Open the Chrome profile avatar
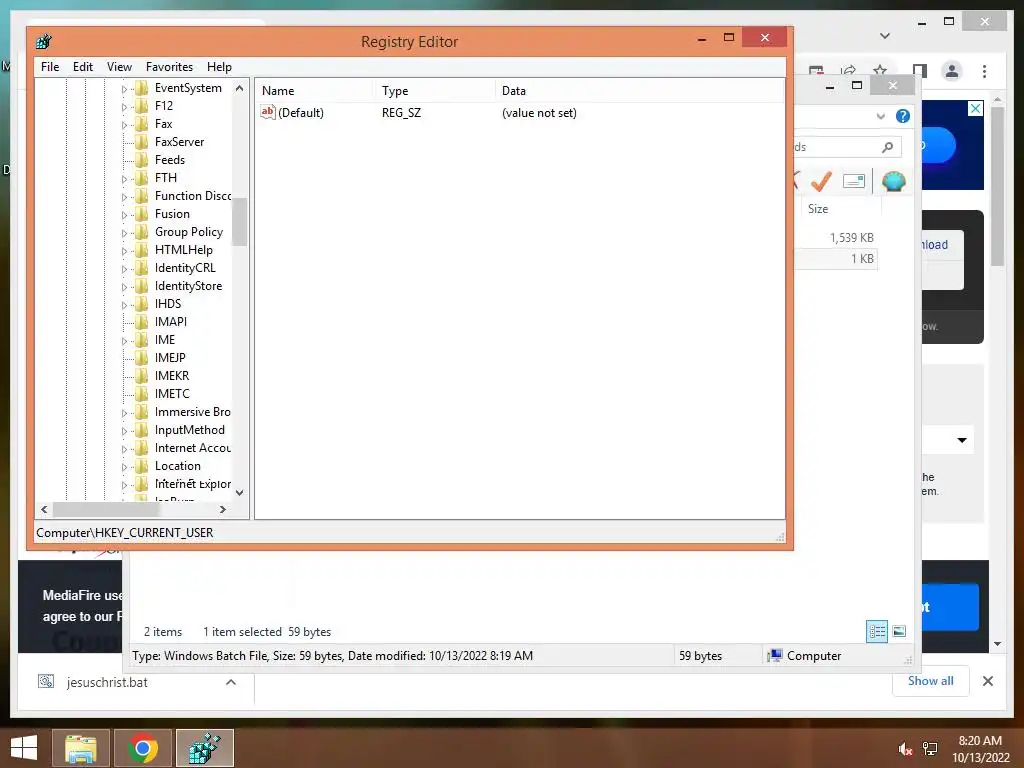Screen dimensions: 1024x768 [952, 71]
